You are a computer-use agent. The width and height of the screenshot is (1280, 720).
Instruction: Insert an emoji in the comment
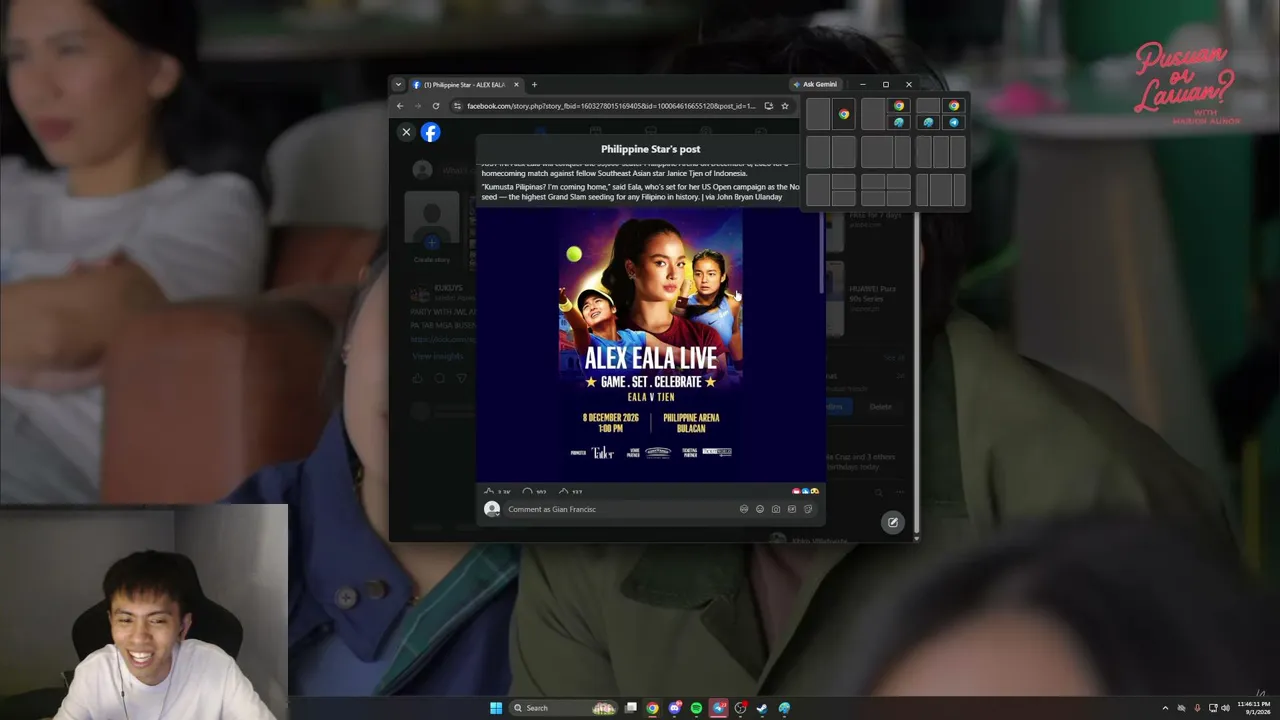(x=760, y=509)
